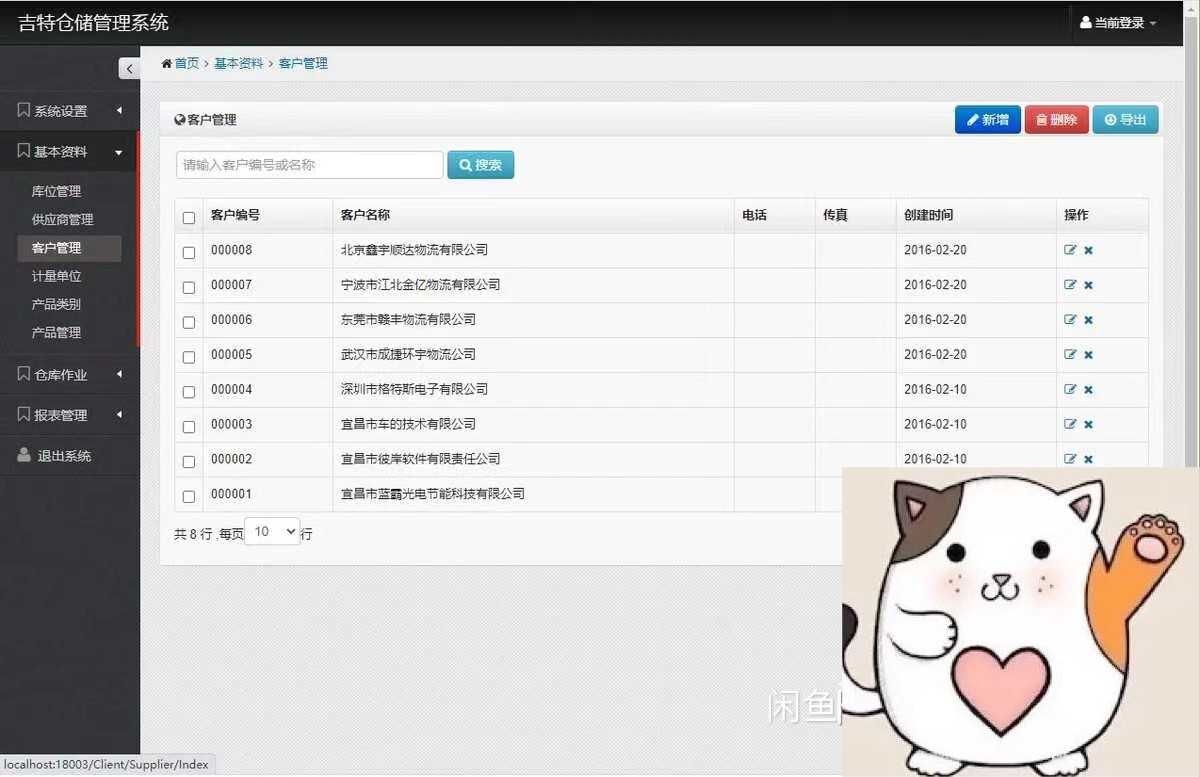This screenshot has height=777, width=1200.
Task: Click the person icon beside 退出系统
Action: tap(24, 455)
